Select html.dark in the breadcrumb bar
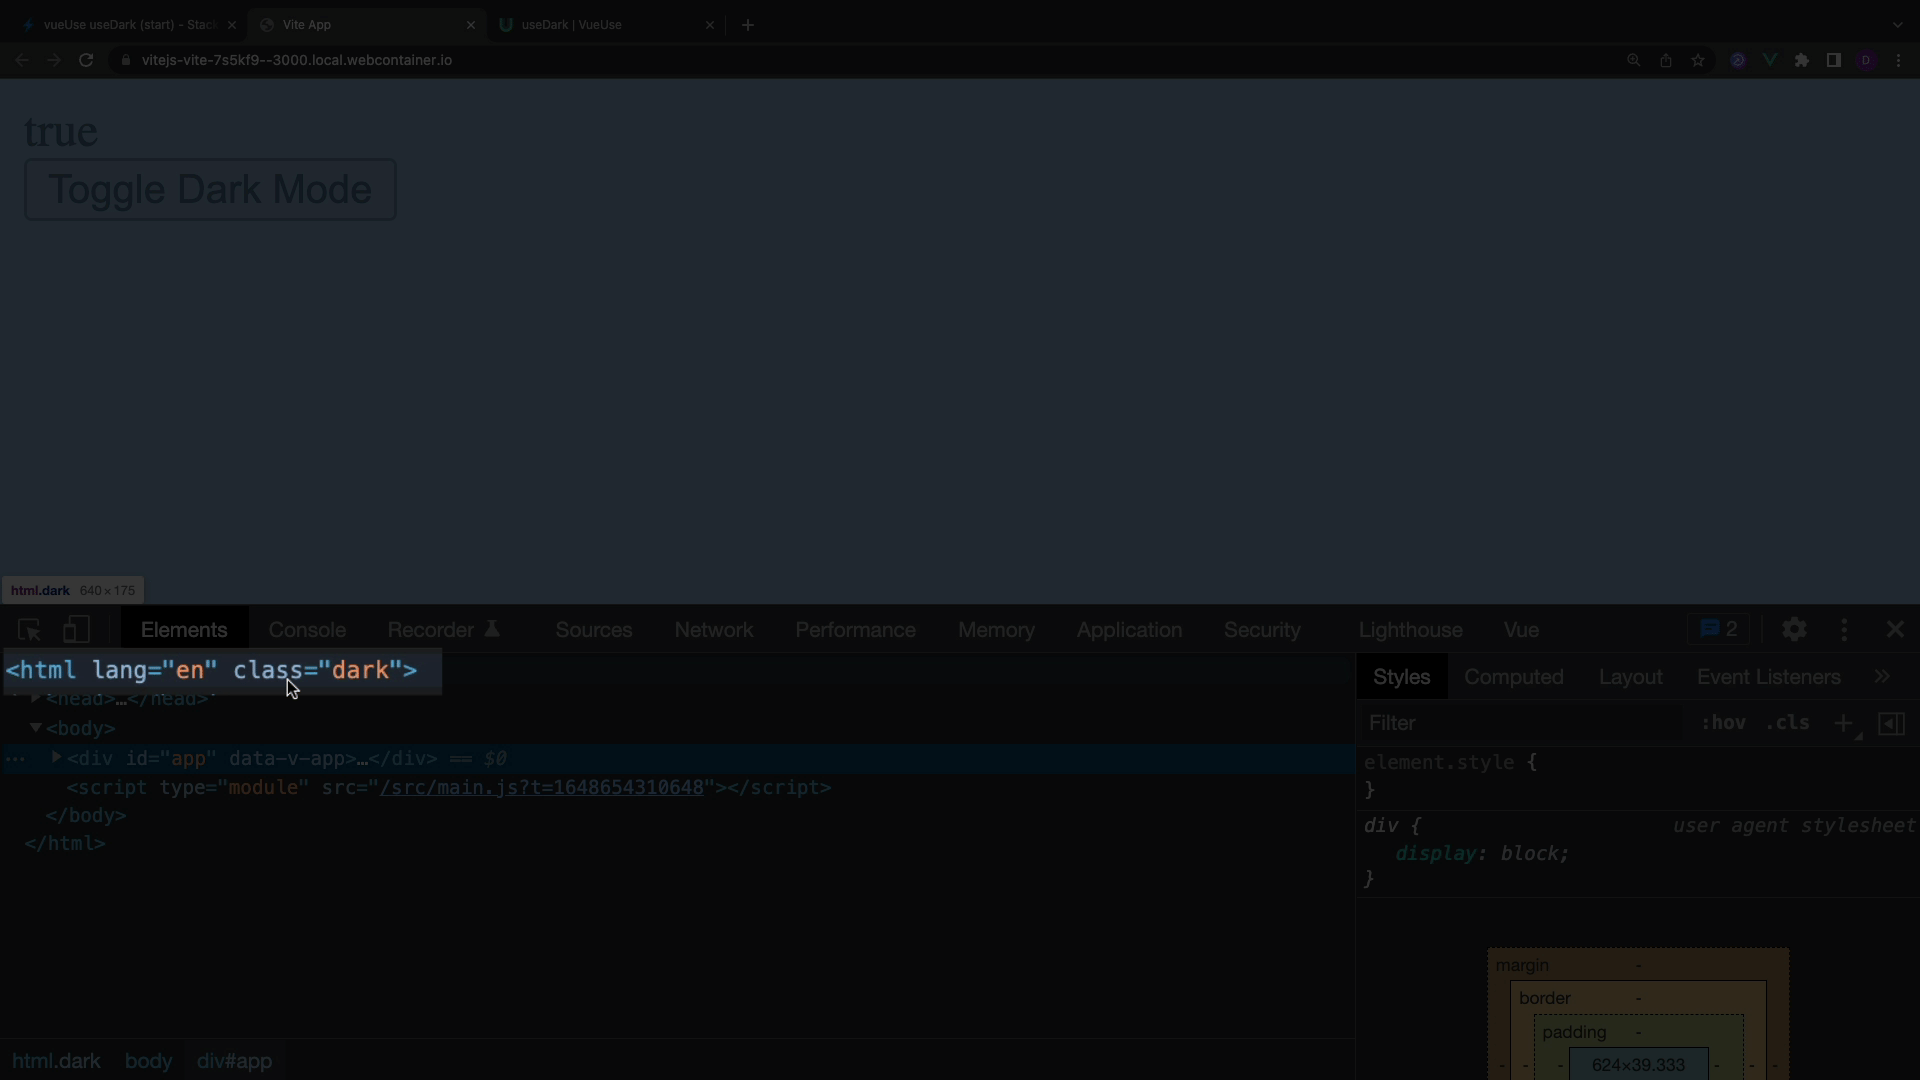This screenshot has height=1080, width=1920. pos(56,1061)
